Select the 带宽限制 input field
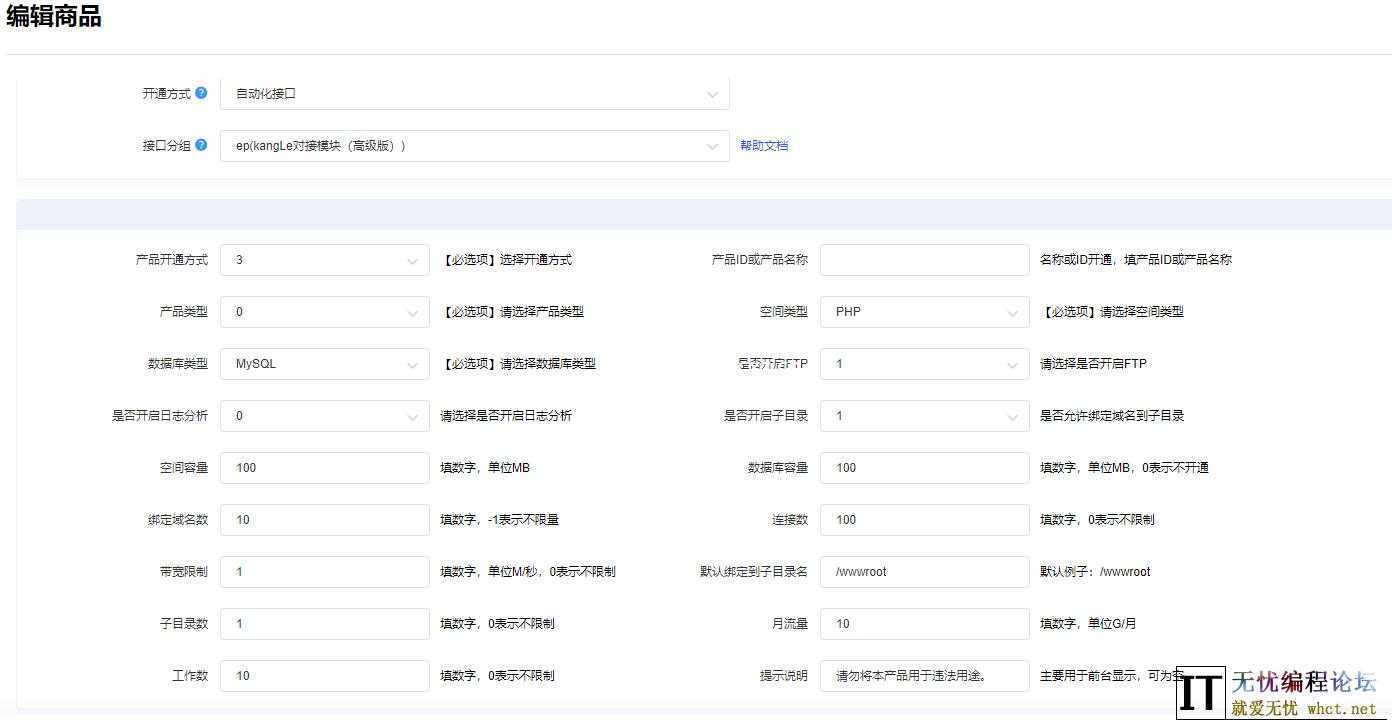This screenshot has width=1392, height=728. click(324, 572)
